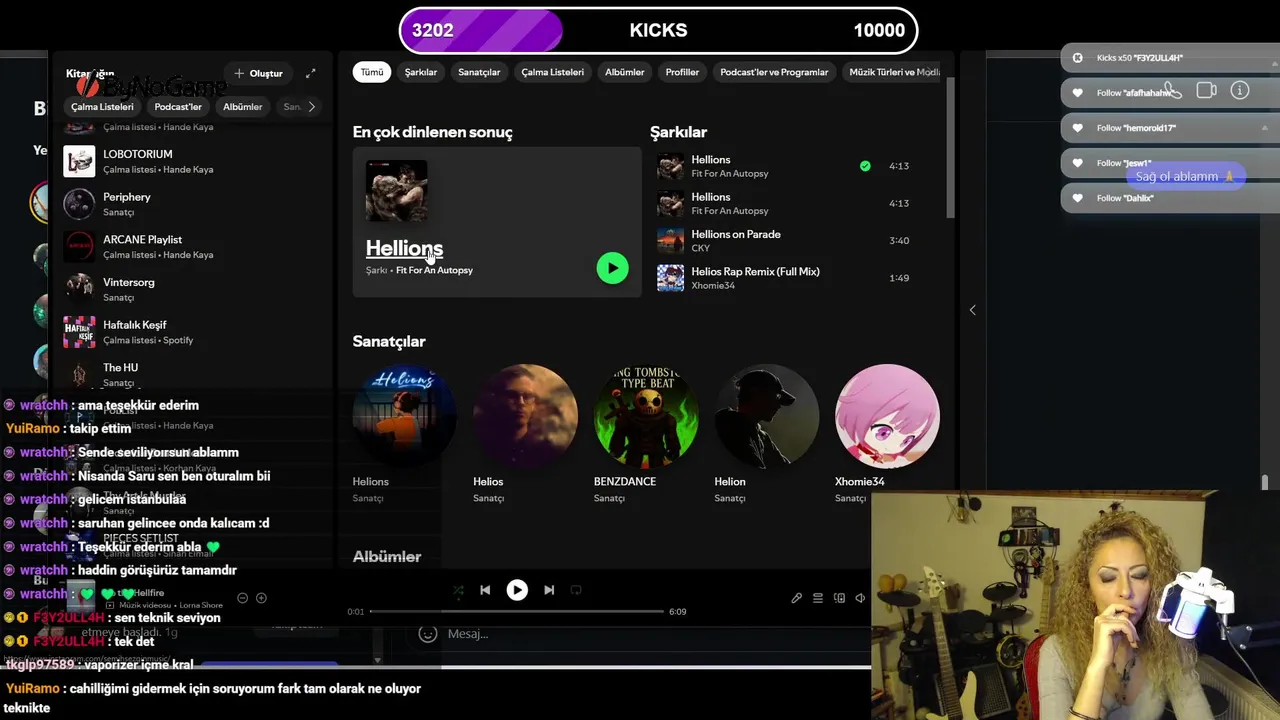1280x720 pixels.
Task: Open the Hellions album art in top result
Action: tap(396, 191)
